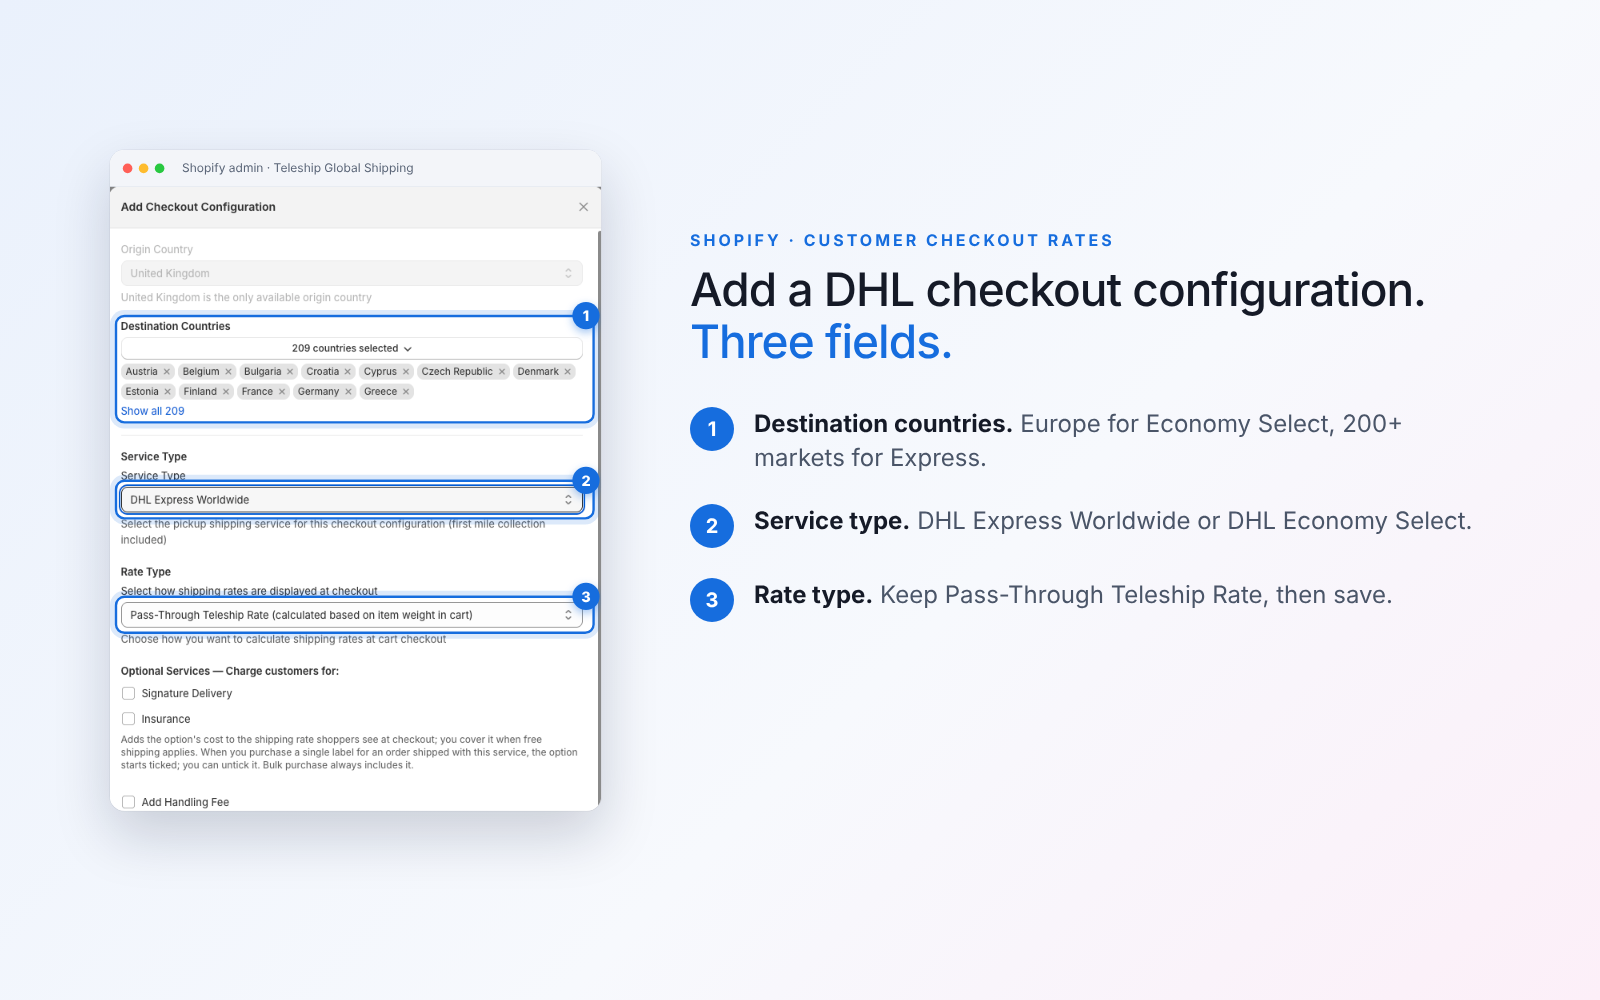The height and width of the screenshot is (1000, 1600).
Task: Enable Signature Delivery option
Action: point(128,693)
